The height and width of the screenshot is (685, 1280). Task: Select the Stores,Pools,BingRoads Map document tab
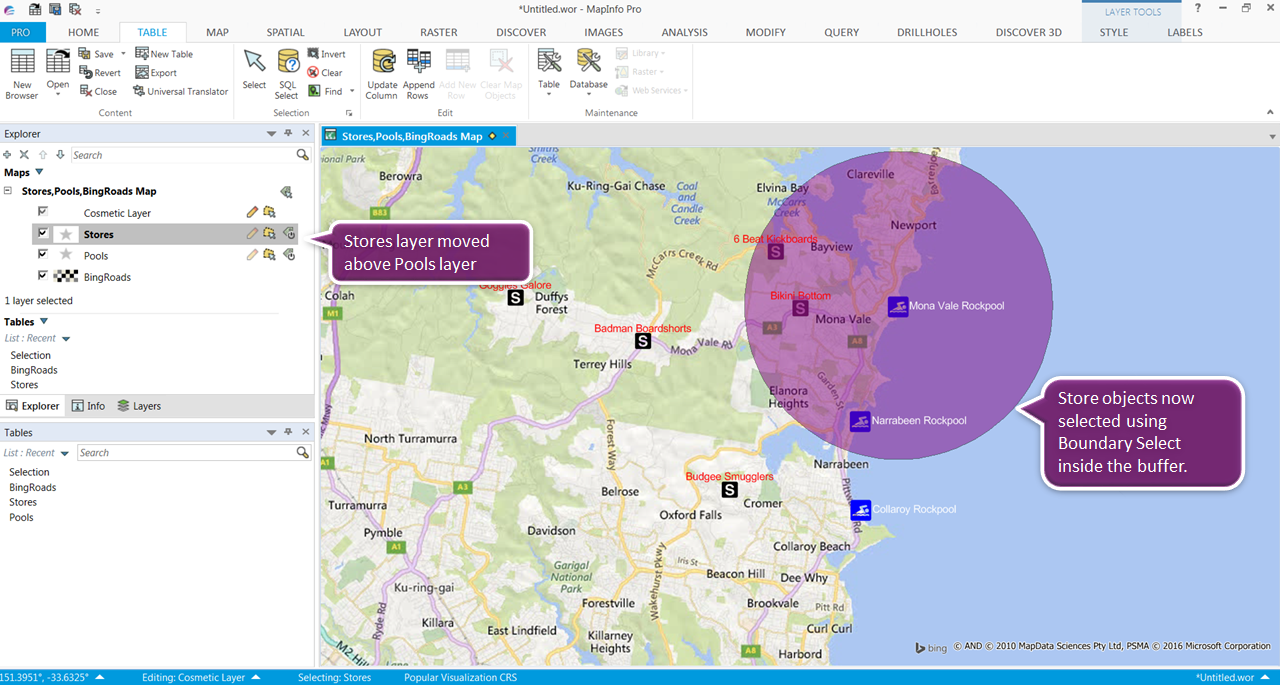(x=417, y=136)
